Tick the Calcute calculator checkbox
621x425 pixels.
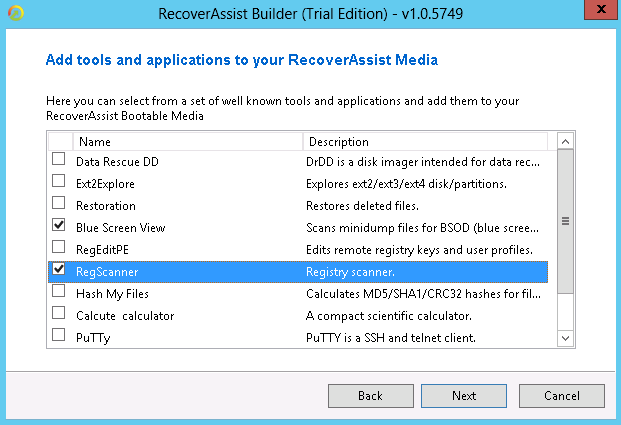coord(59,314)
